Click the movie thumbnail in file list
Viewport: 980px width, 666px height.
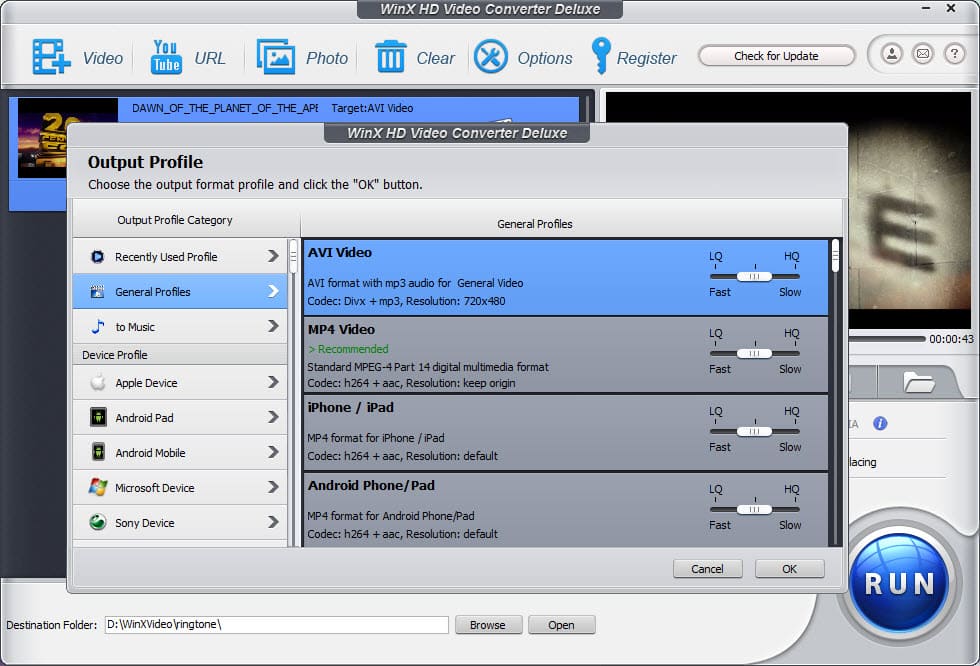[42, 138]
